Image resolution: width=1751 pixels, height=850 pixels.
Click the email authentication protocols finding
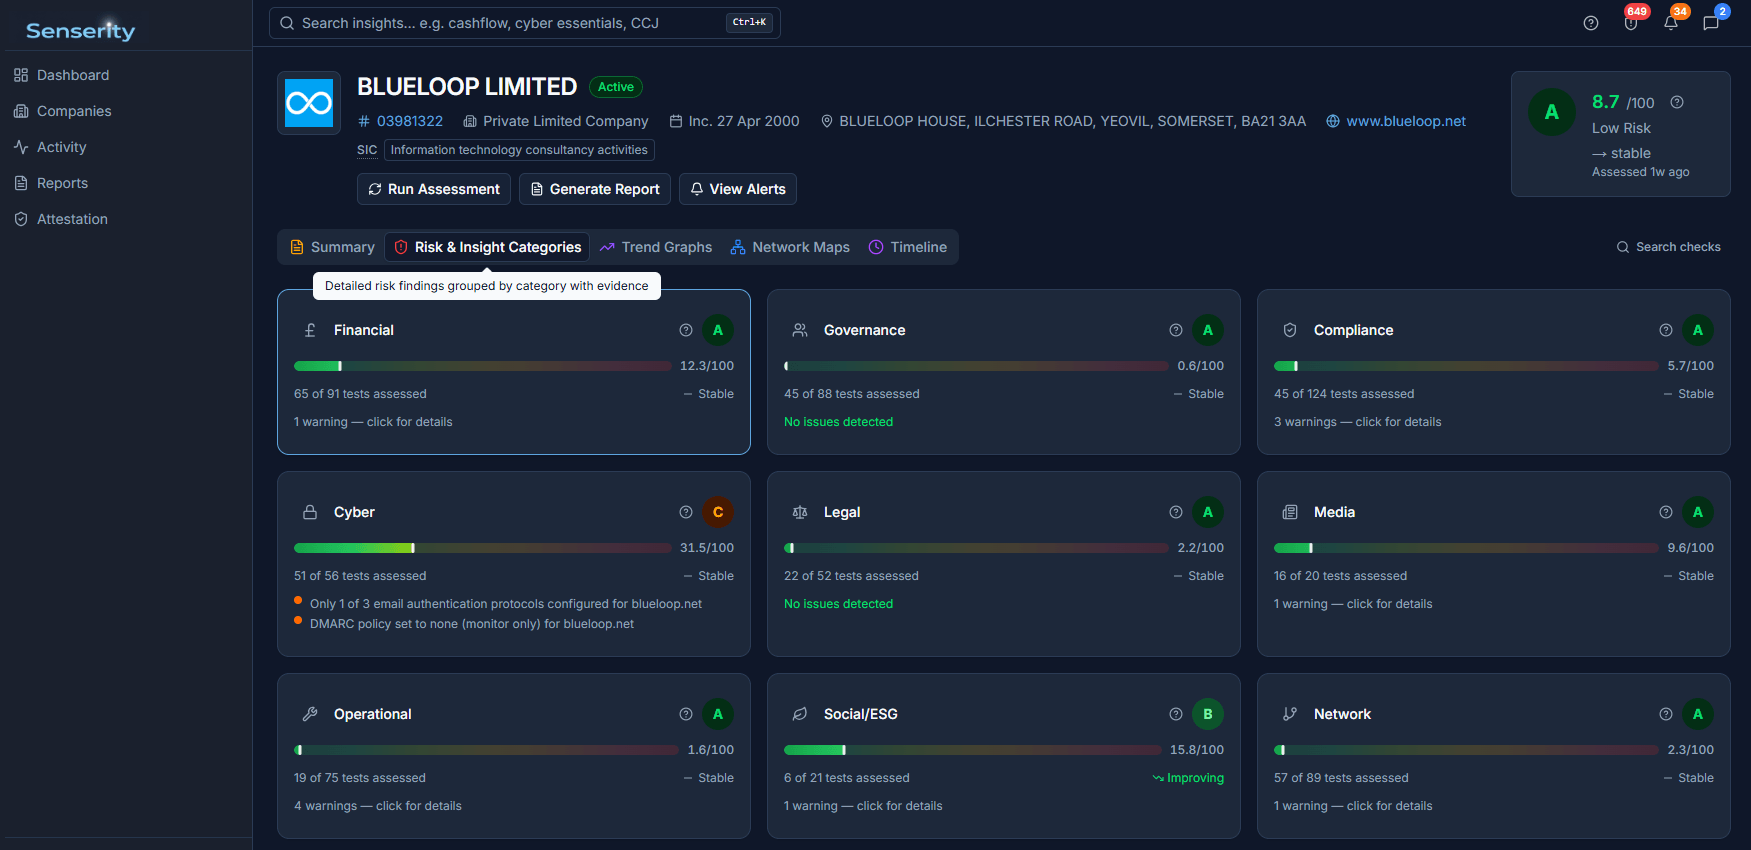click(x=506, y=604)
